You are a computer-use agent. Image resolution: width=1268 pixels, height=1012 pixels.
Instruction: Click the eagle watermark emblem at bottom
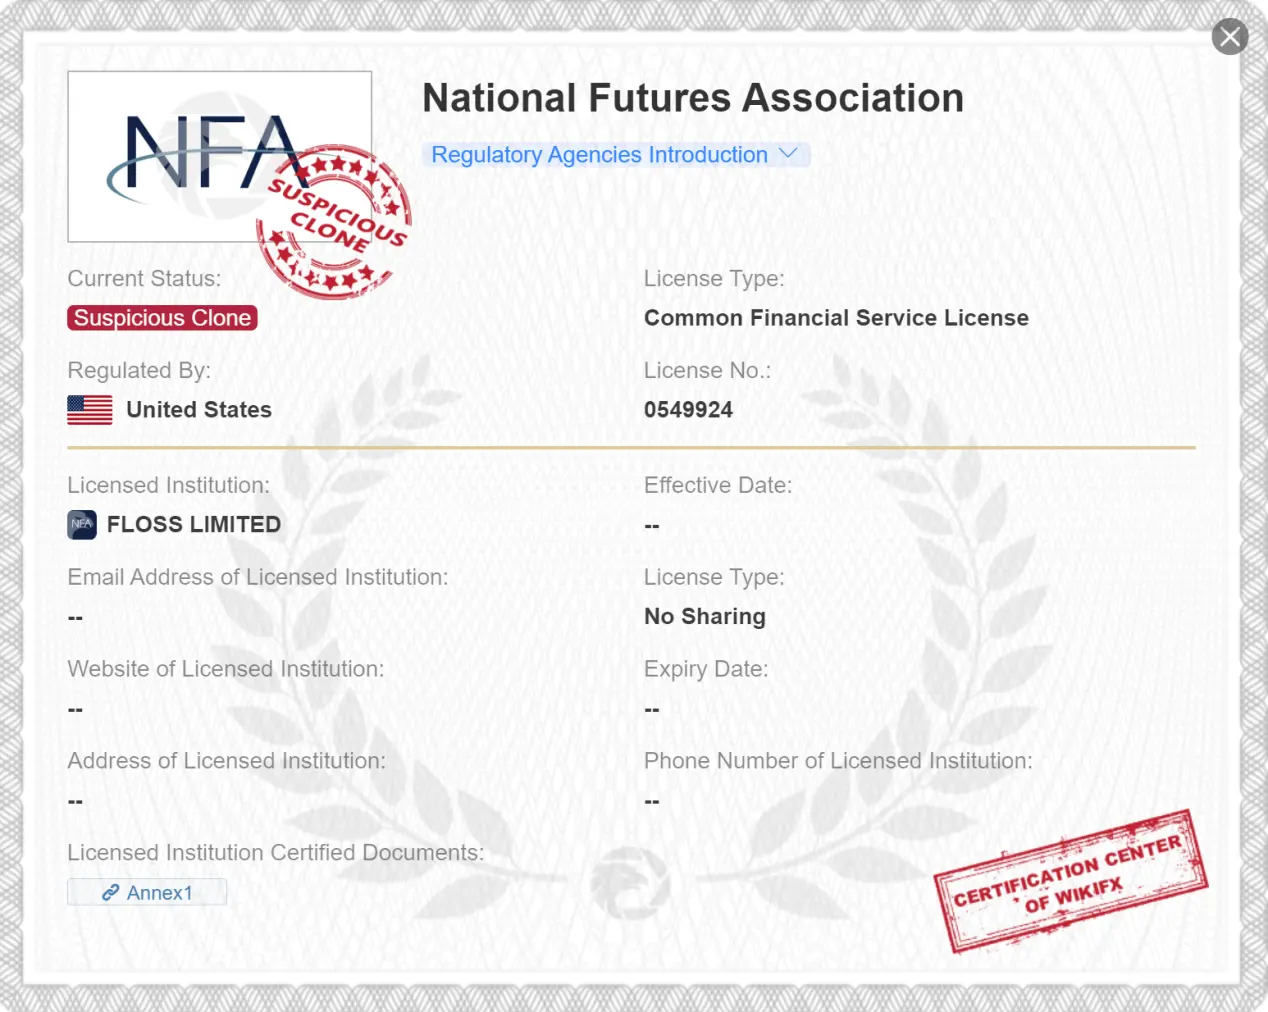630,882
